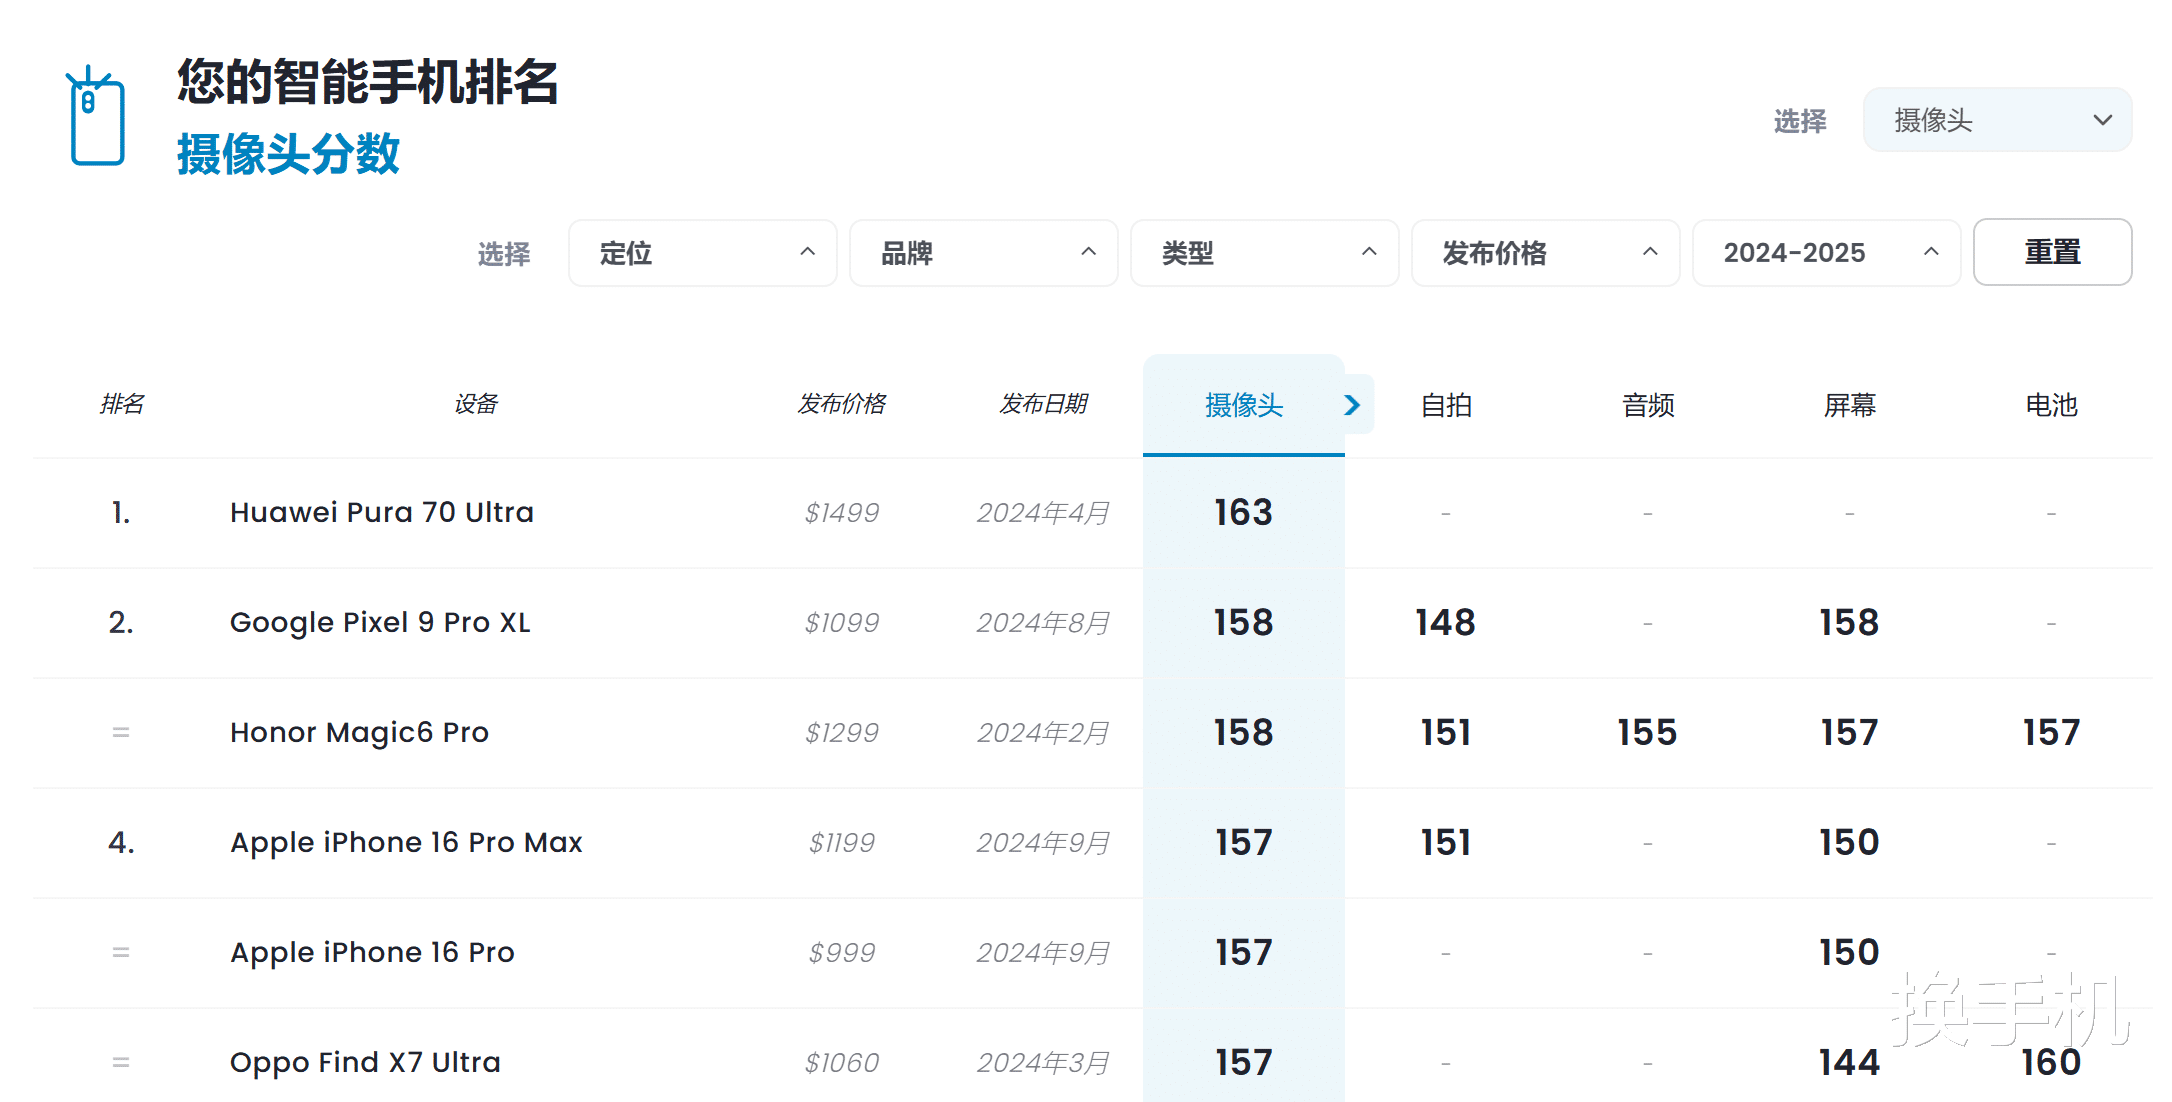Open the 类型 filter dropdown
The image size is (2172, 1102).
pyautogui.click(x=1264, y=253)
